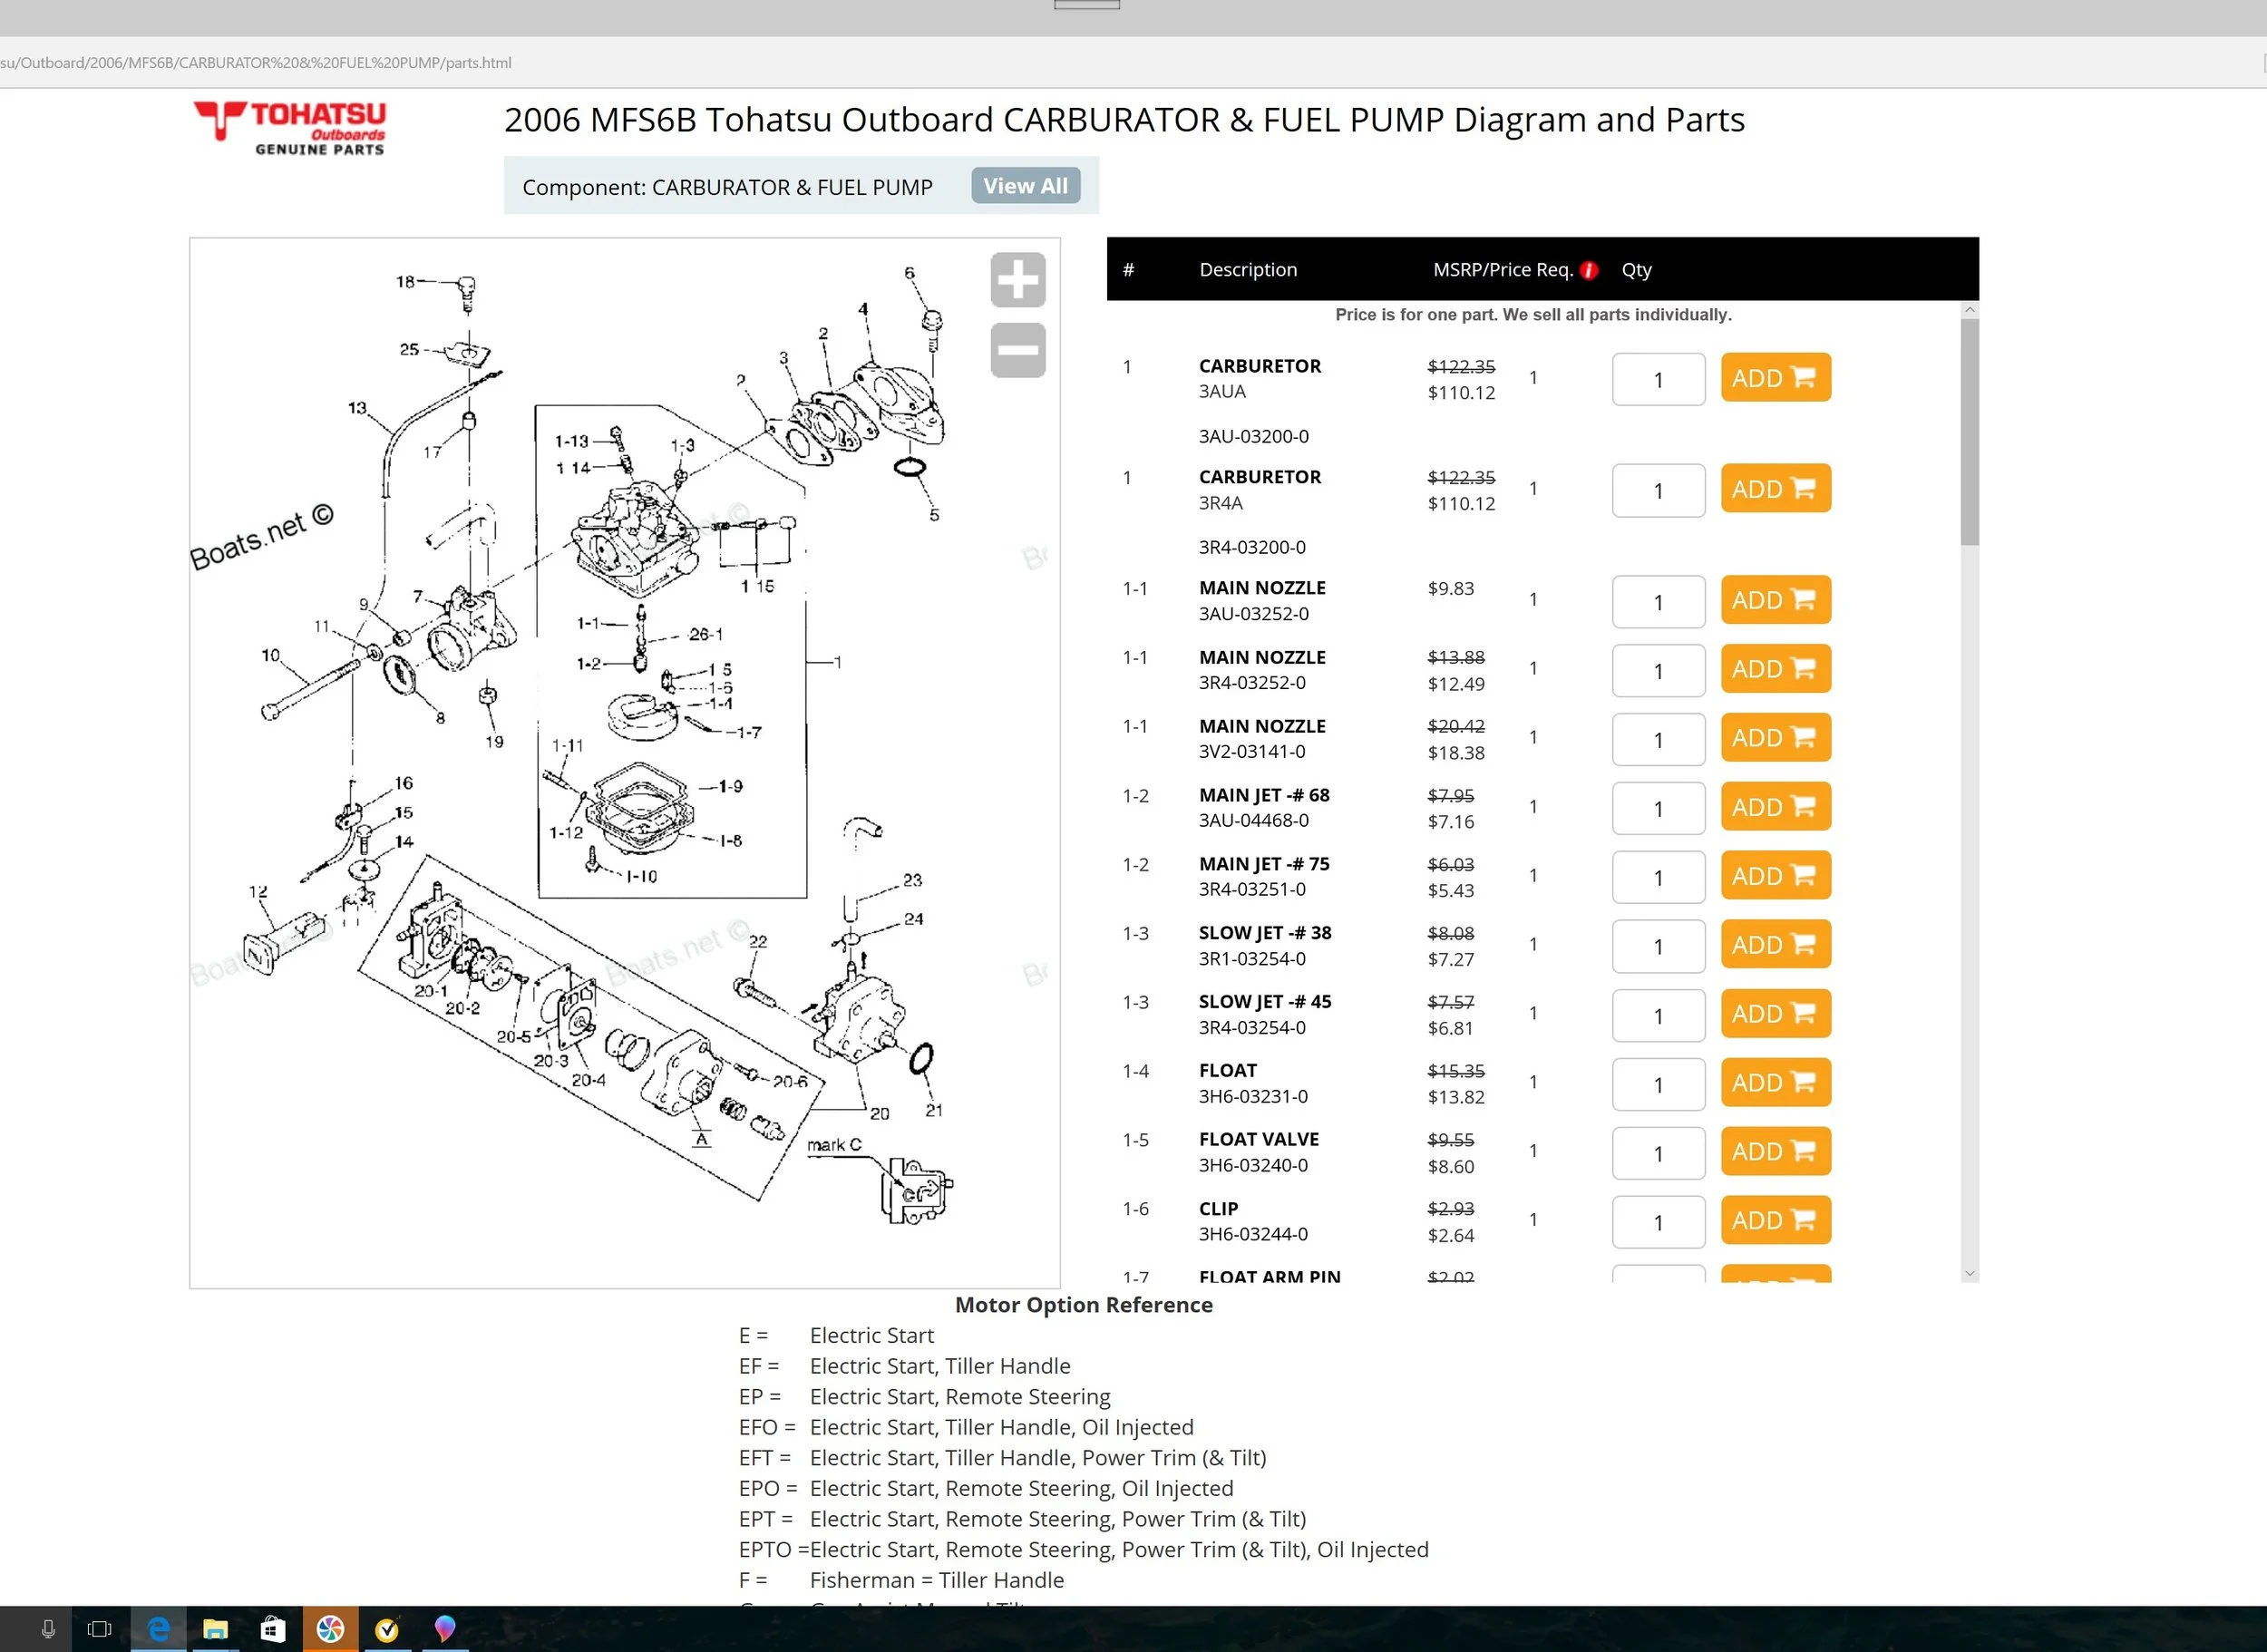Screen dimensions: 2267x1652
Task: Select part number 3AU-03200-0
Action: 1254,436
